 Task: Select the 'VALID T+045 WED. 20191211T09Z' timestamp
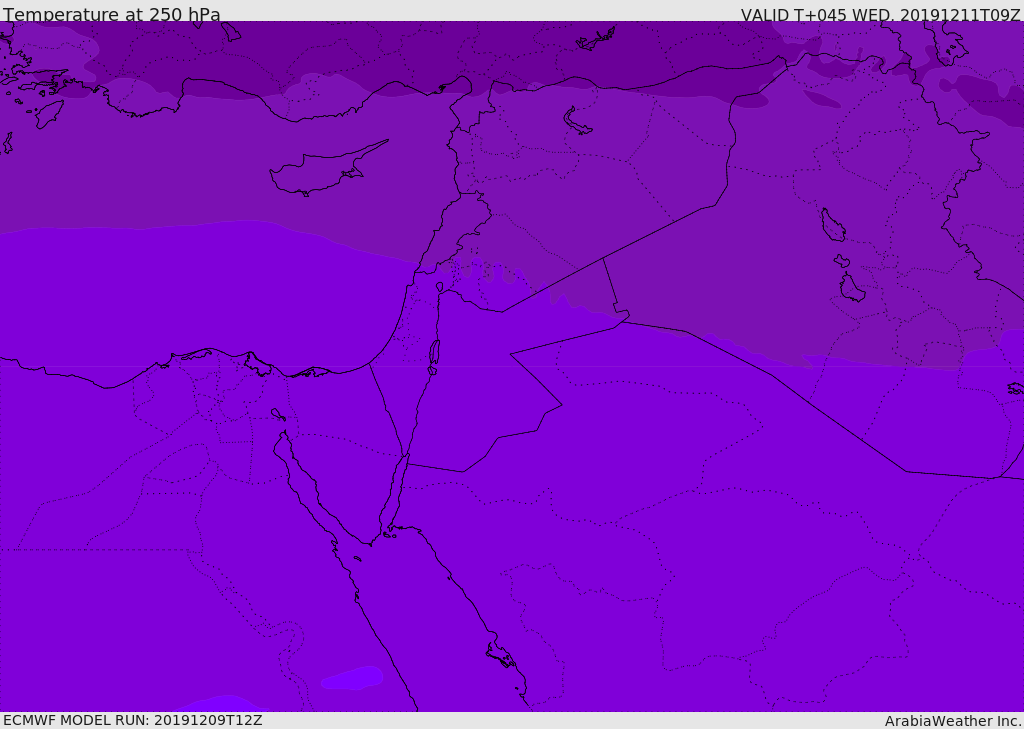point(880,14)
